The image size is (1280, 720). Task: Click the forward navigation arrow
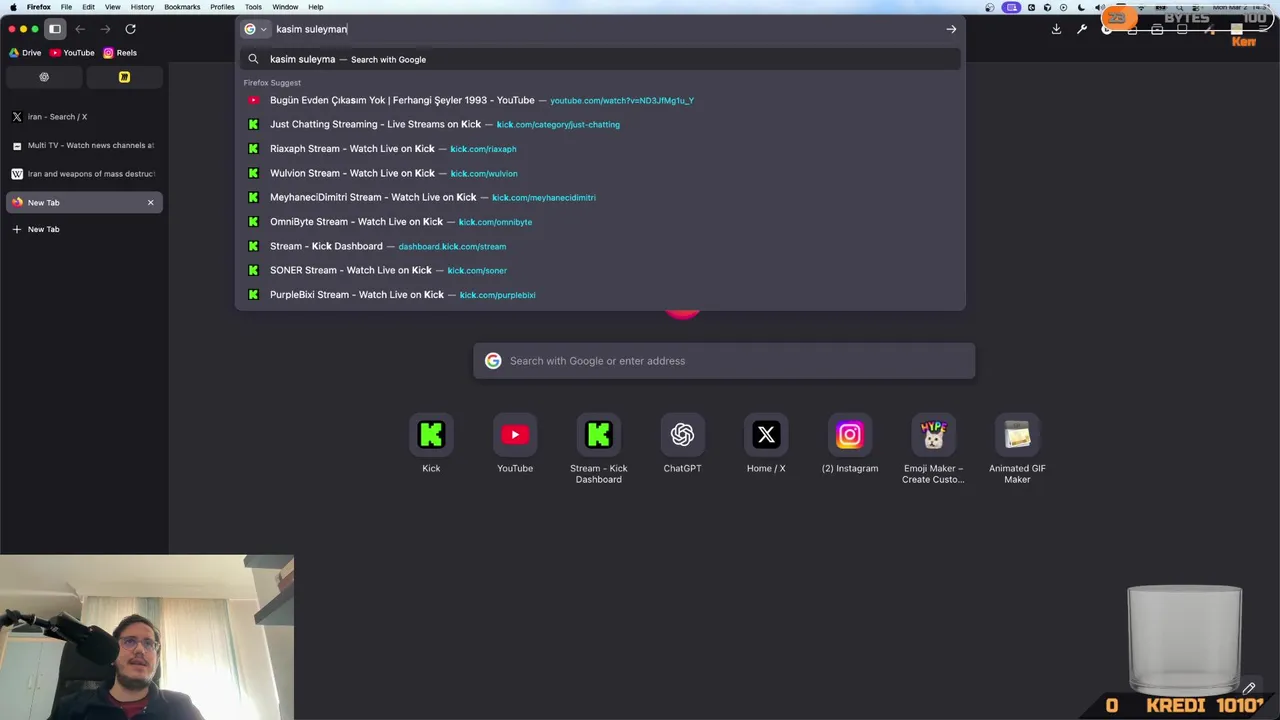click(105, 29)
